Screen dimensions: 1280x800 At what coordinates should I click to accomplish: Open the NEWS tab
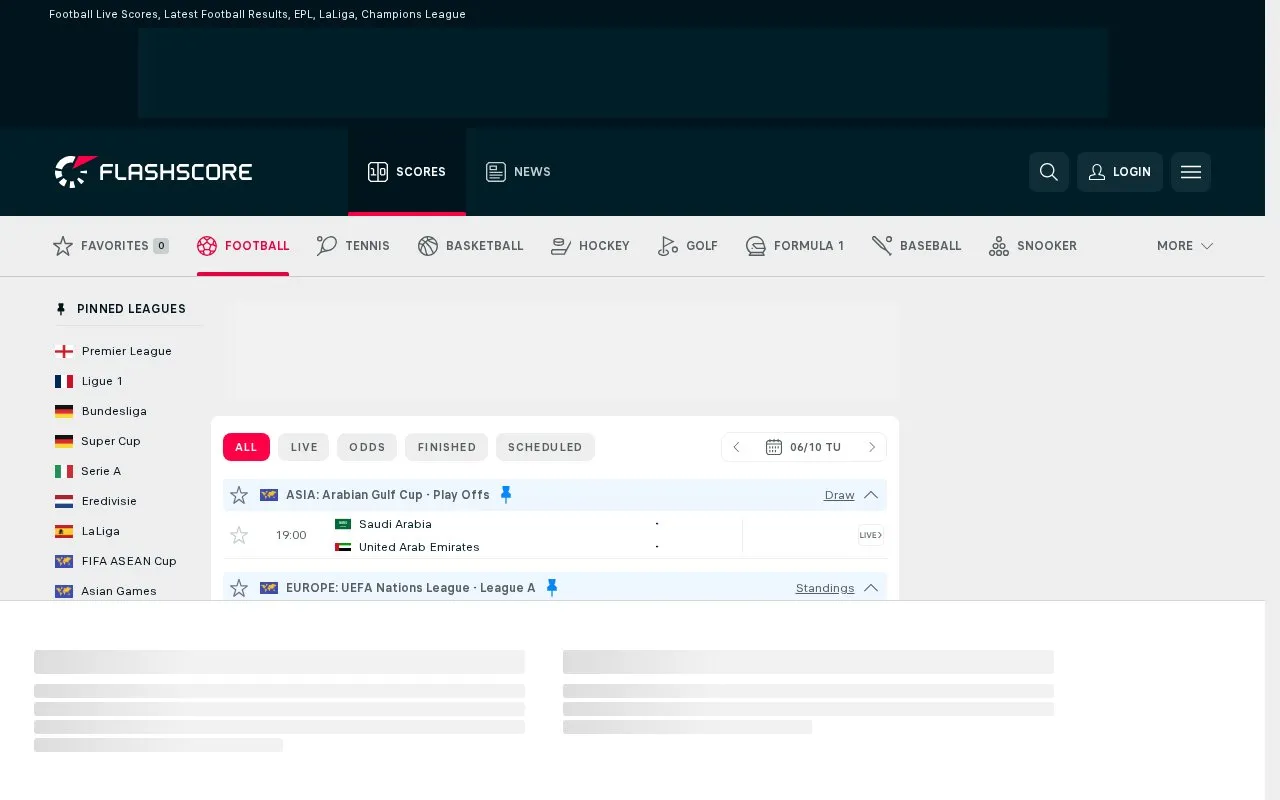pyautogui.click(x=518, y=172)
